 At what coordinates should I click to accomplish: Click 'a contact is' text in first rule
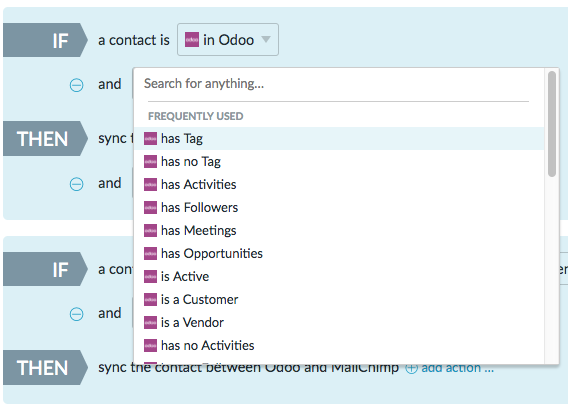coord(134,40)
